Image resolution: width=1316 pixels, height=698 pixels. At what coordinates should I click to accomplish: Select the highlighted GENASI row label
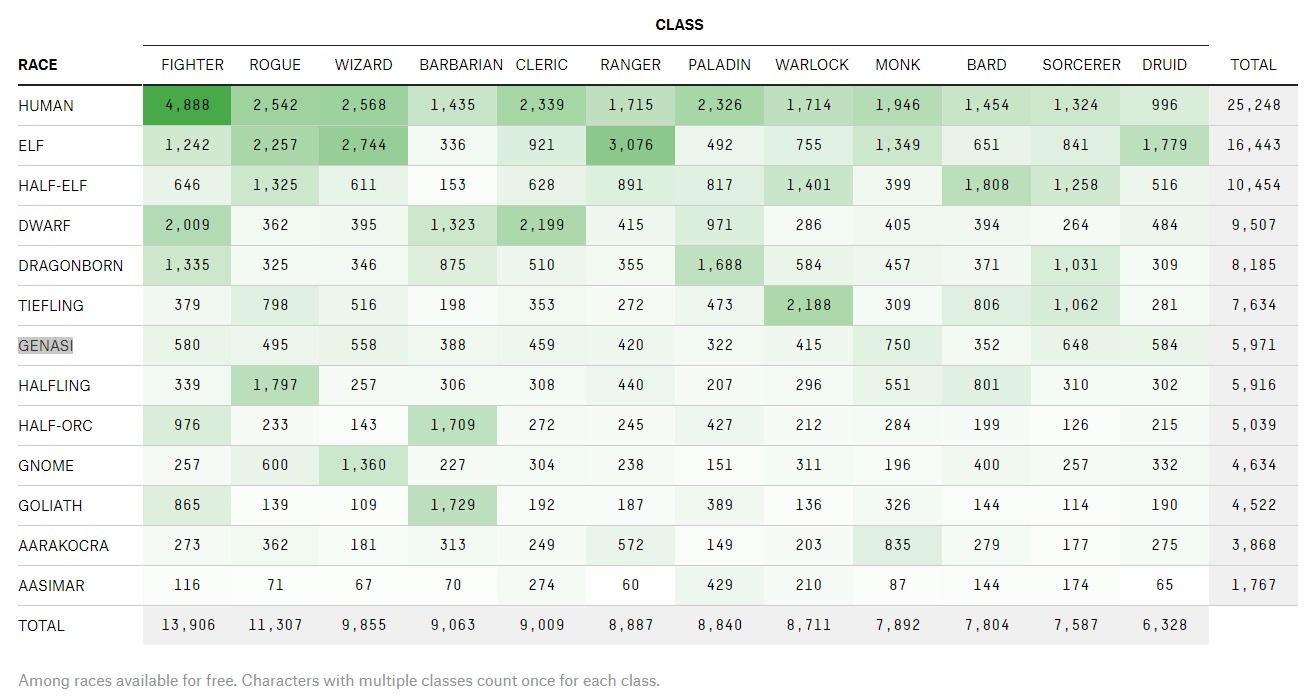click(46, 346)
